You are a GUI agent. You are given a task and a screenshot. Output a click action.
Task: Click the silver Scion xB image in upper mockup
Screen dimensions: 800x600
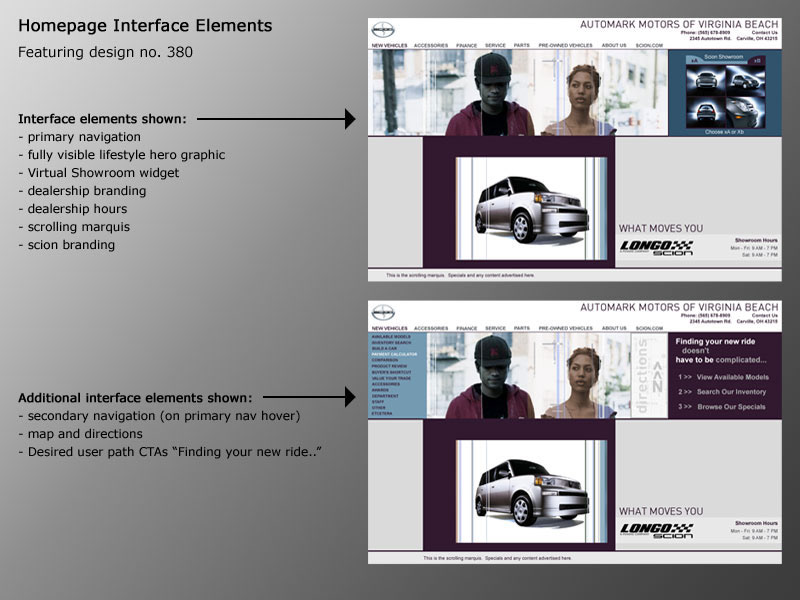point(531,209)
